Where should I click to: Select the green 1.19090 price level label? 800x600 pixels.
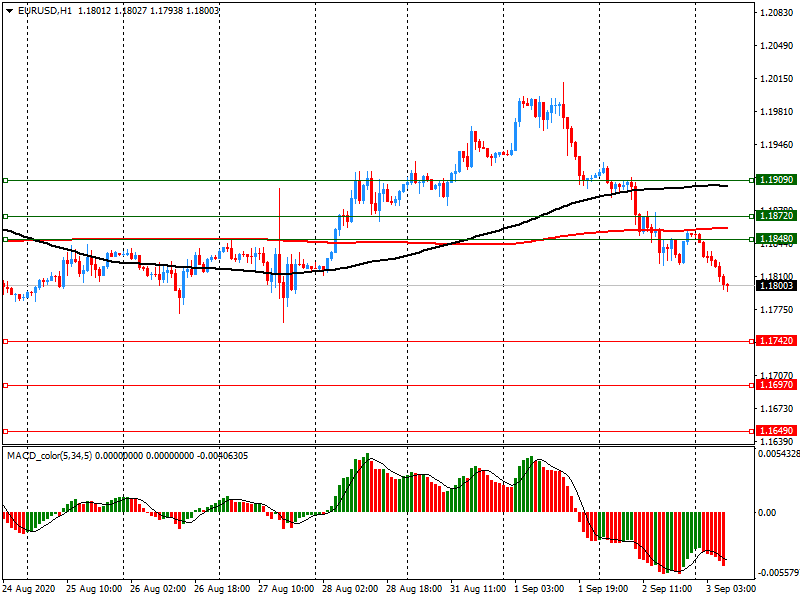(776, 180)
